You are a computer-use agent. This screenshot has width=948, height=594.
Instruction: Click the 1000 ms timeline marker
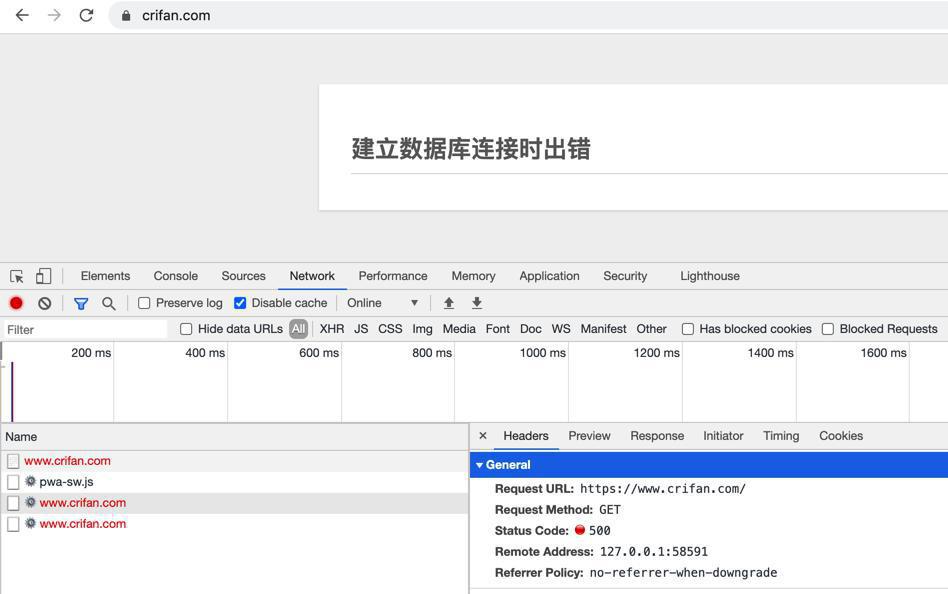542,353
